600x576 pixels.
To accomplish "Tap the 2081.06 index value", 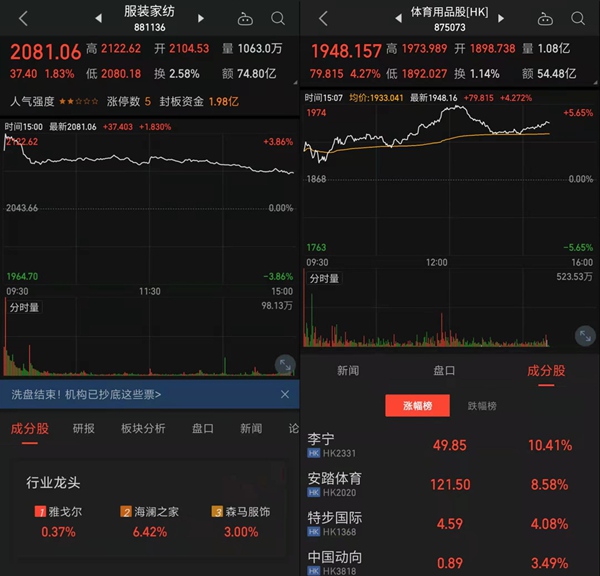I will 46,52.
